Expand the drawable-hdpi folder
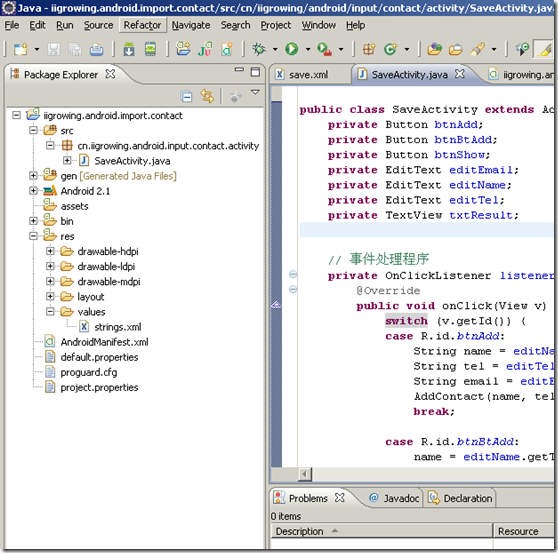The width and height of the screenshot is (558, 553). (50, 251)
